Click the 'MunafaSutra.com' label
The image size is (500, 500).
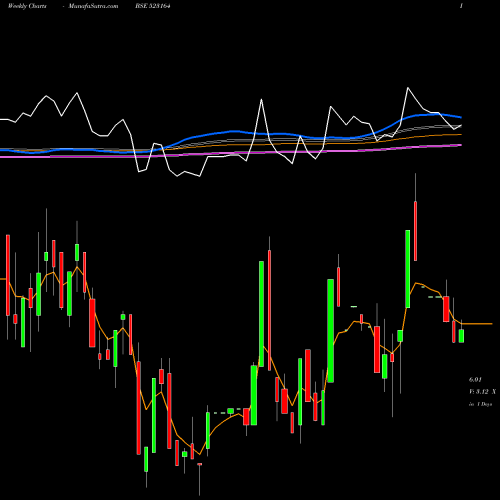(x=93, y=6)
